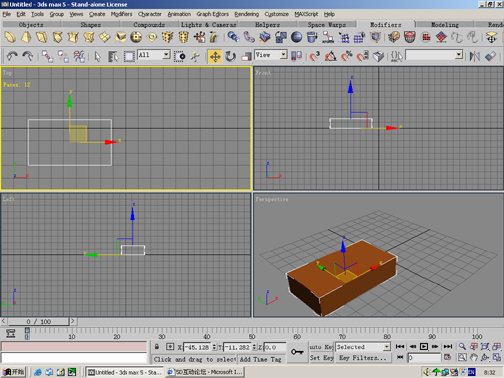Switch to the Objects tab
Viewport: 504px width, 378px height.
click(x=31, y=25)
